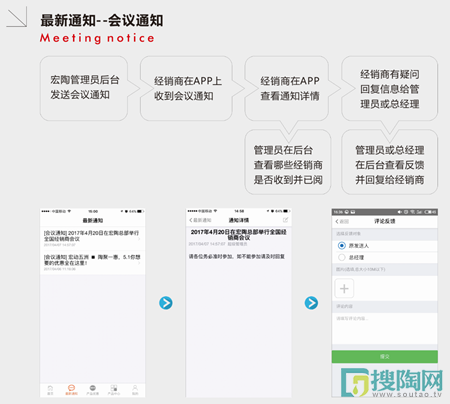Click the second blue arrow between phone screens
This screenshot has width=450, height=404.
tap(311, 303)
